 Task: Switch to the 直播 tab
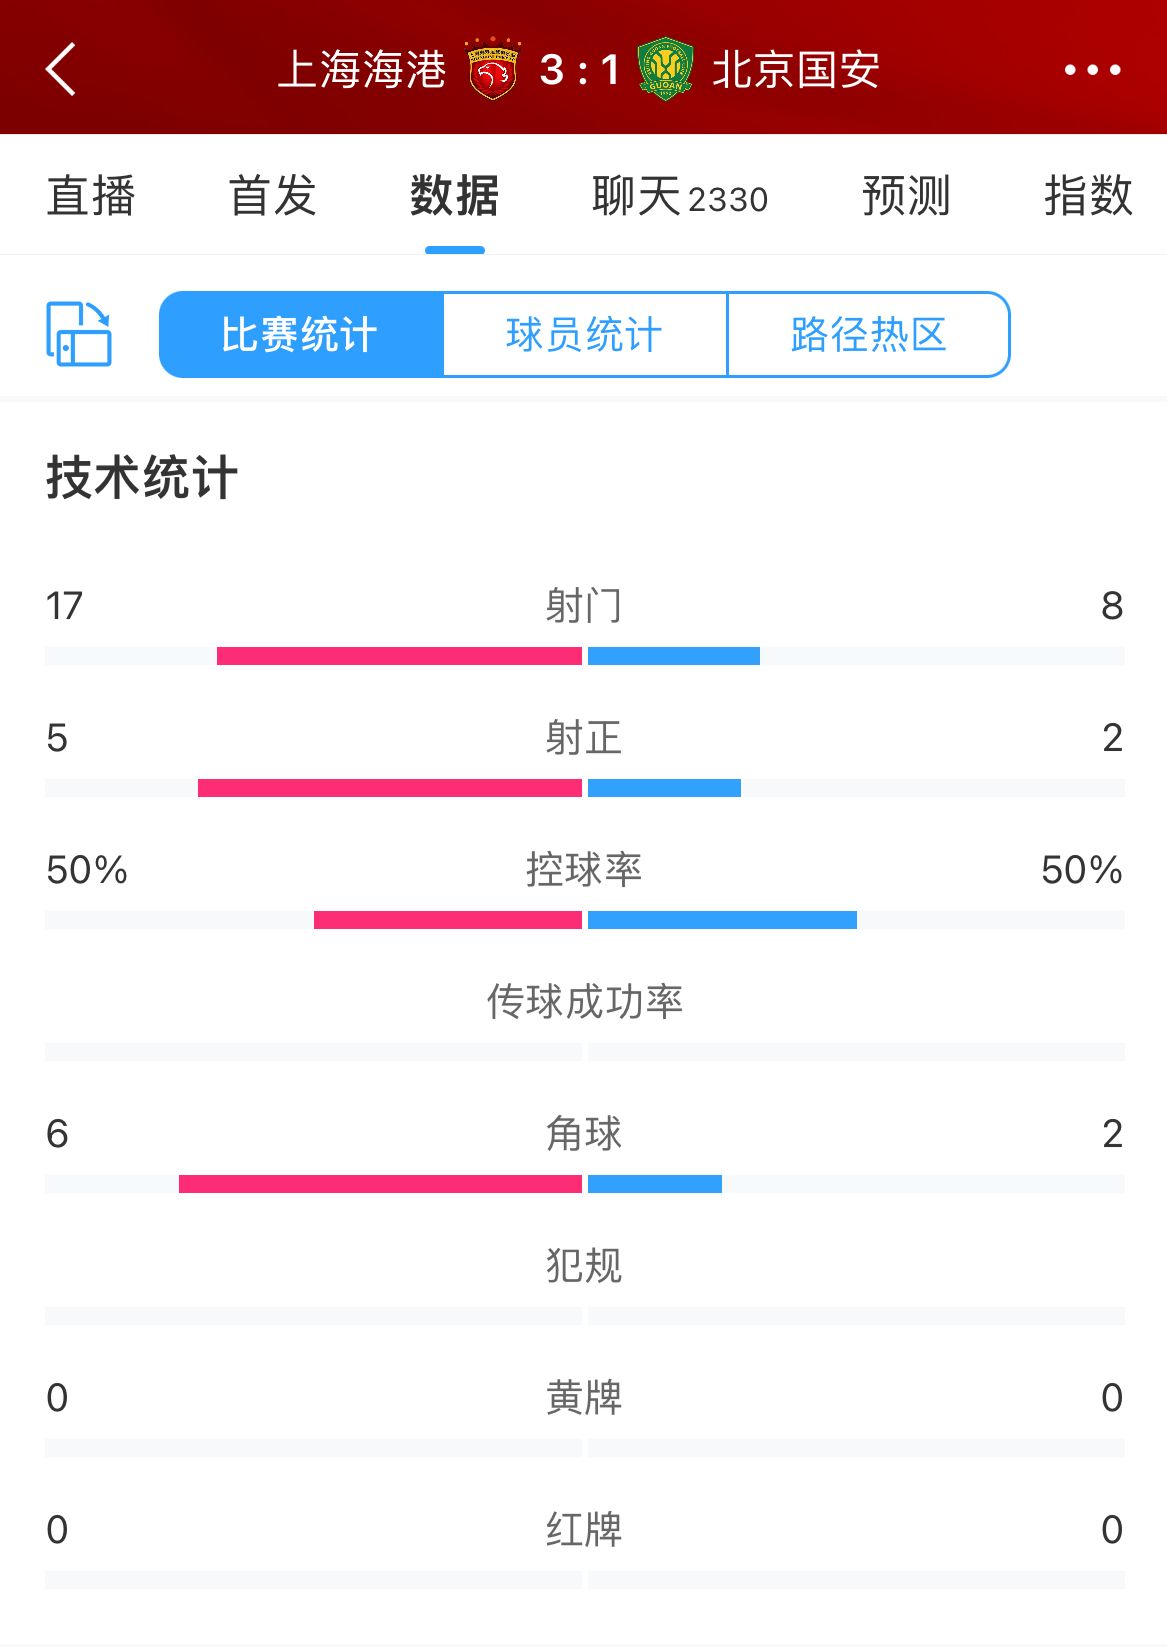[x=91, y=196]
